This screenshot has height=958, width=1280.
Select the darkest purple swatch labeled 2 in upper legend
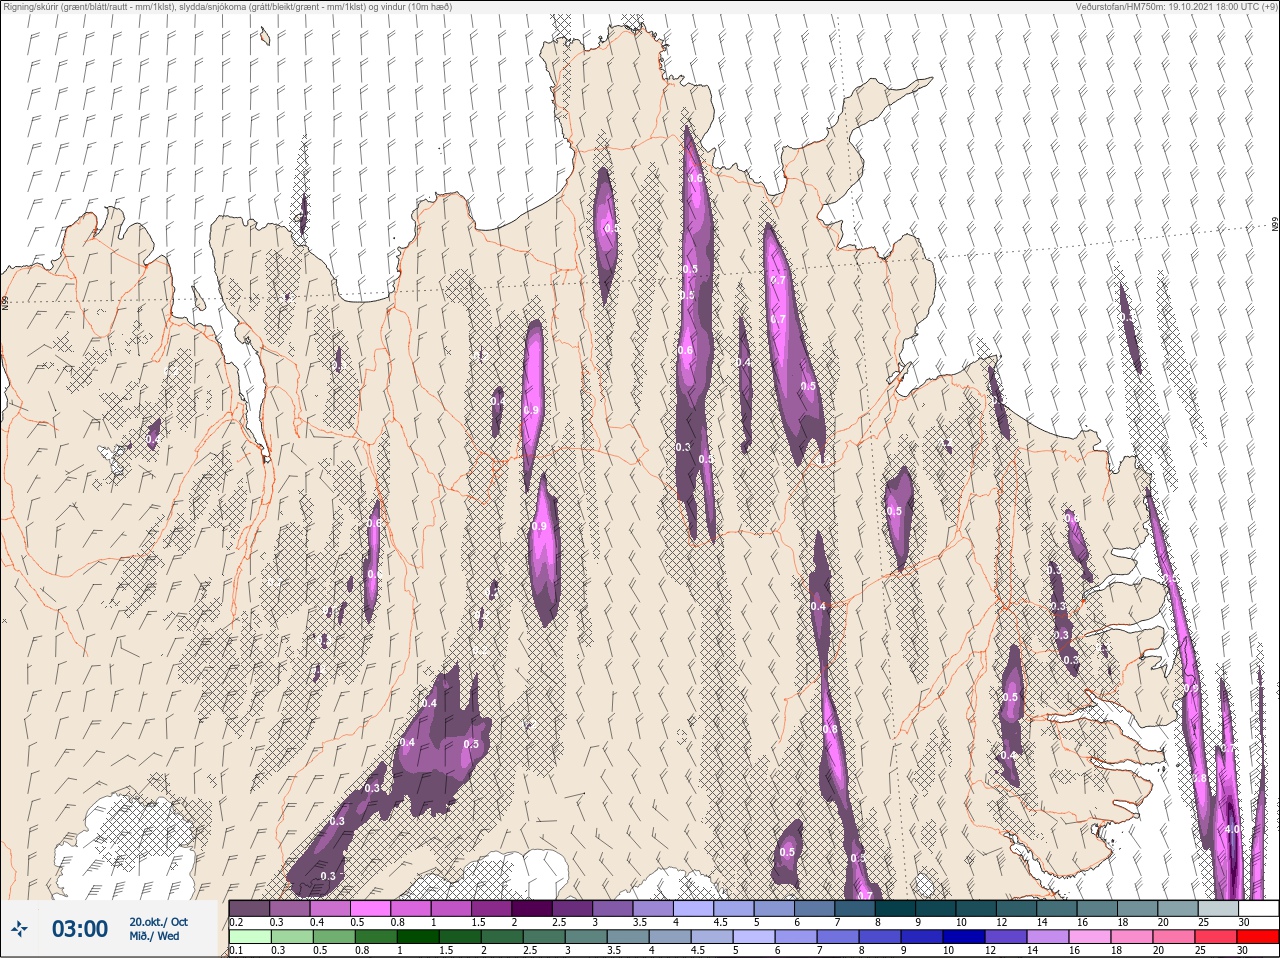click(532, 908)
